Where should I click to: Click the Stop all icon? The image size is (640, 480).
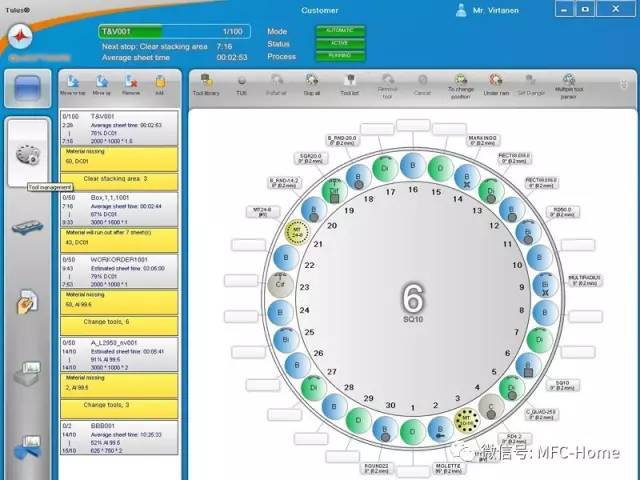point(311,83)
